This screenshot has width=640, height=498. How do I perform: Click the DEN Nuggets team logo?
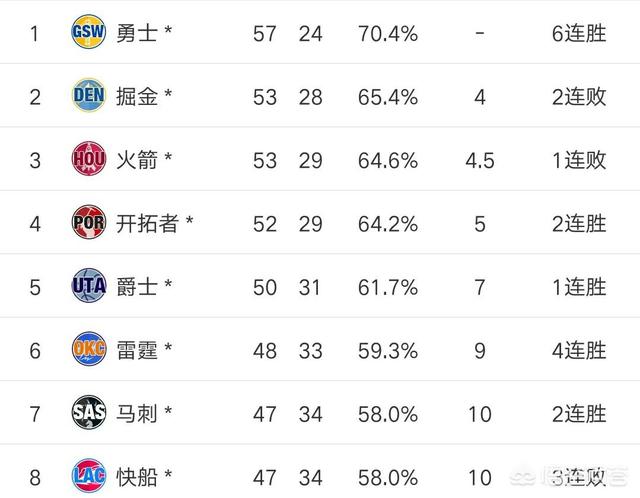89,95
